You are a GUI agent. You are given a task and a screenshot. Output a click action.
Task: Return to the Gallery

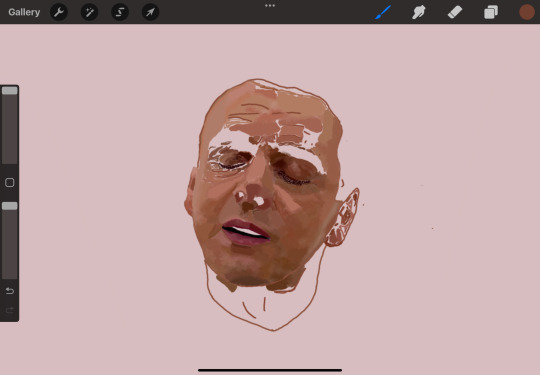pos(24,12)
